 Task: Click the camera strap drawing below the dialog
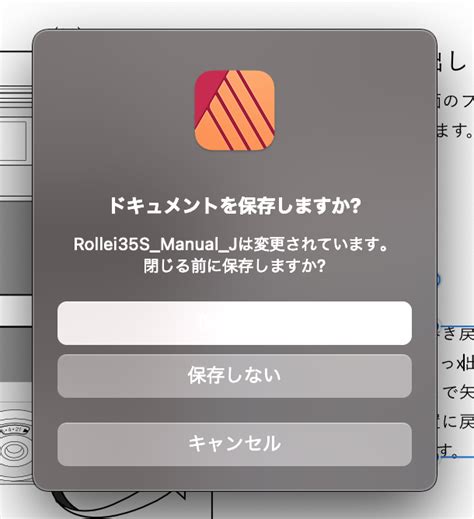120,505
